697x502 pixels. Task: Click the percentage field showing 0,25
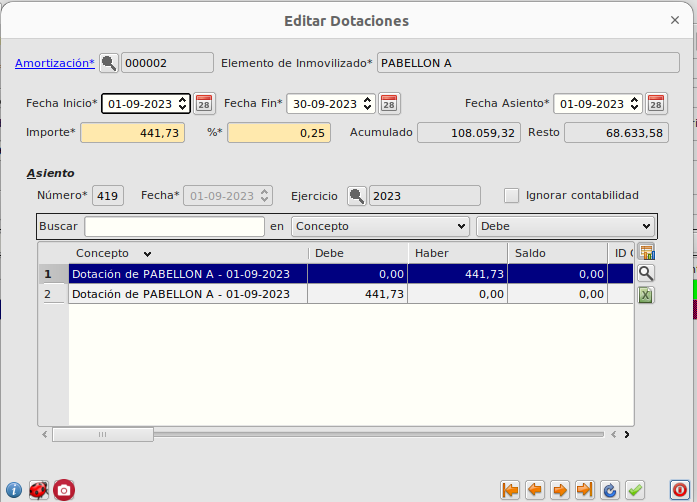[x=279, y=133]
